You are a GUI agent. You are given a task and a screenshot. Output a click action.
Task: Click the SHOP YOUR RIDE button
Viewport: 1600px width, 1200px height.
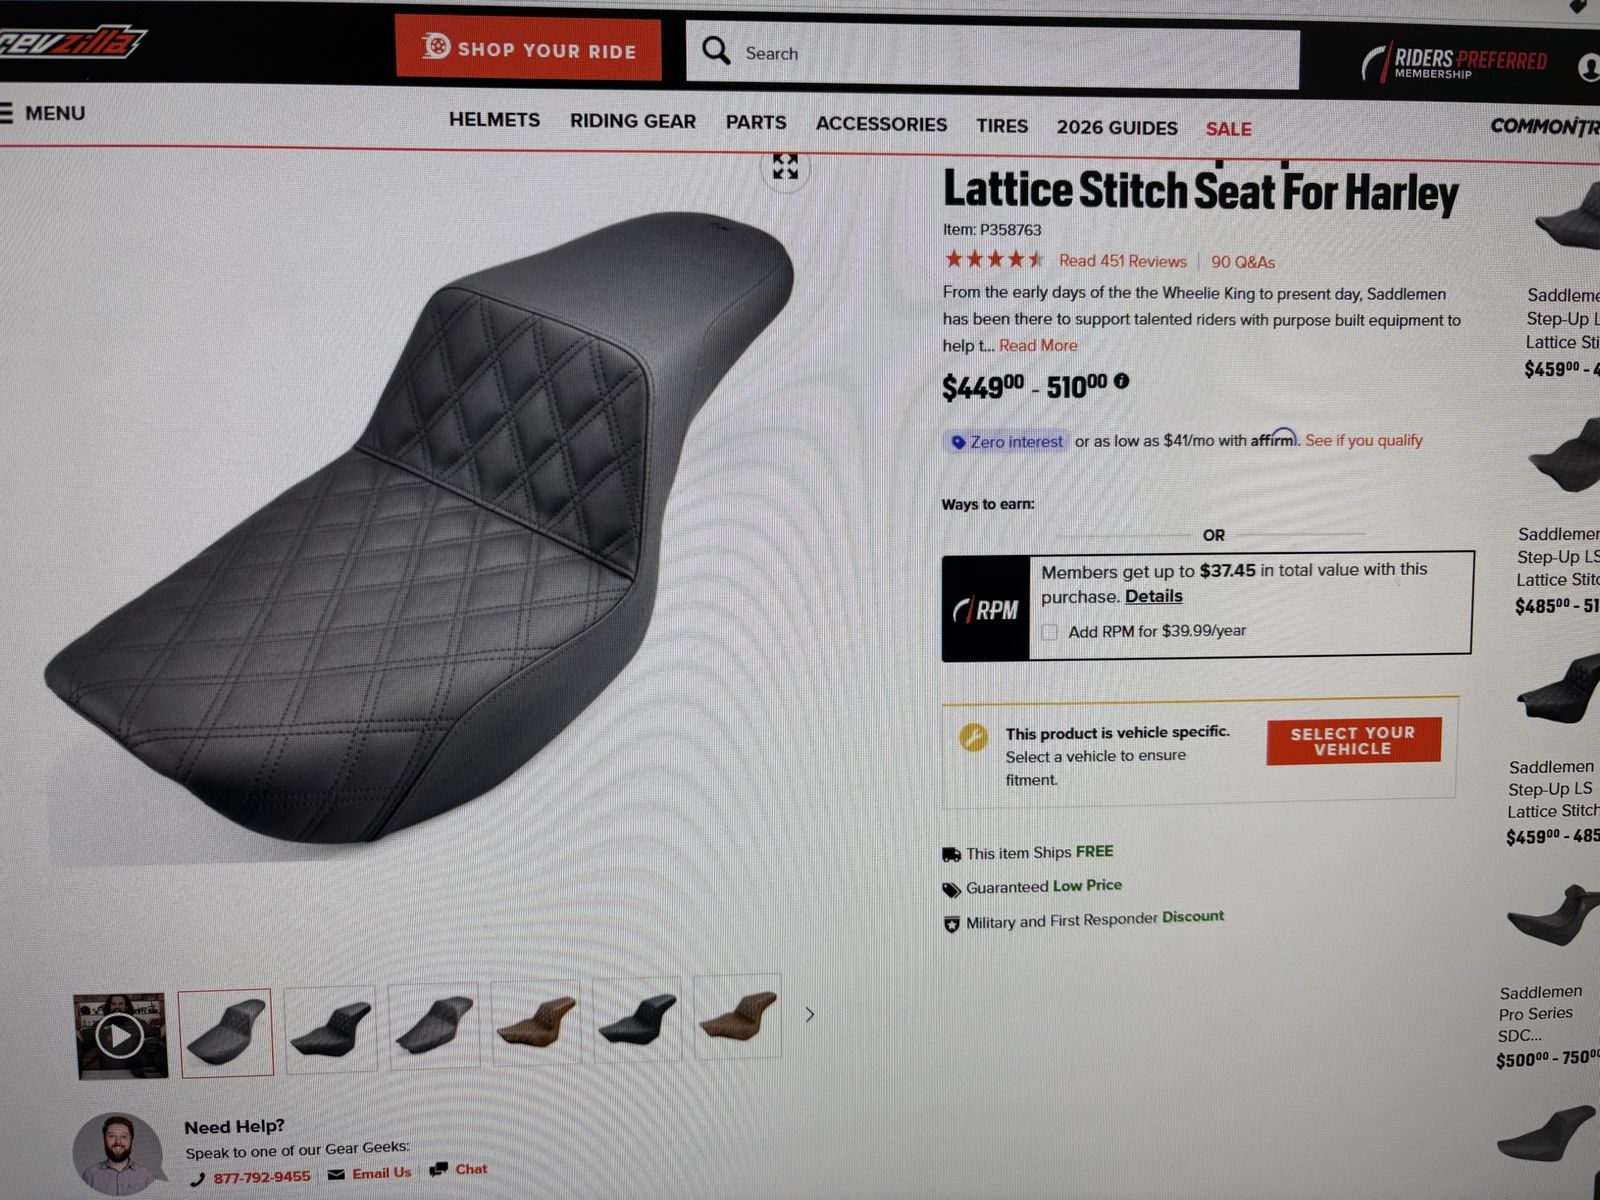coord(528,48)
